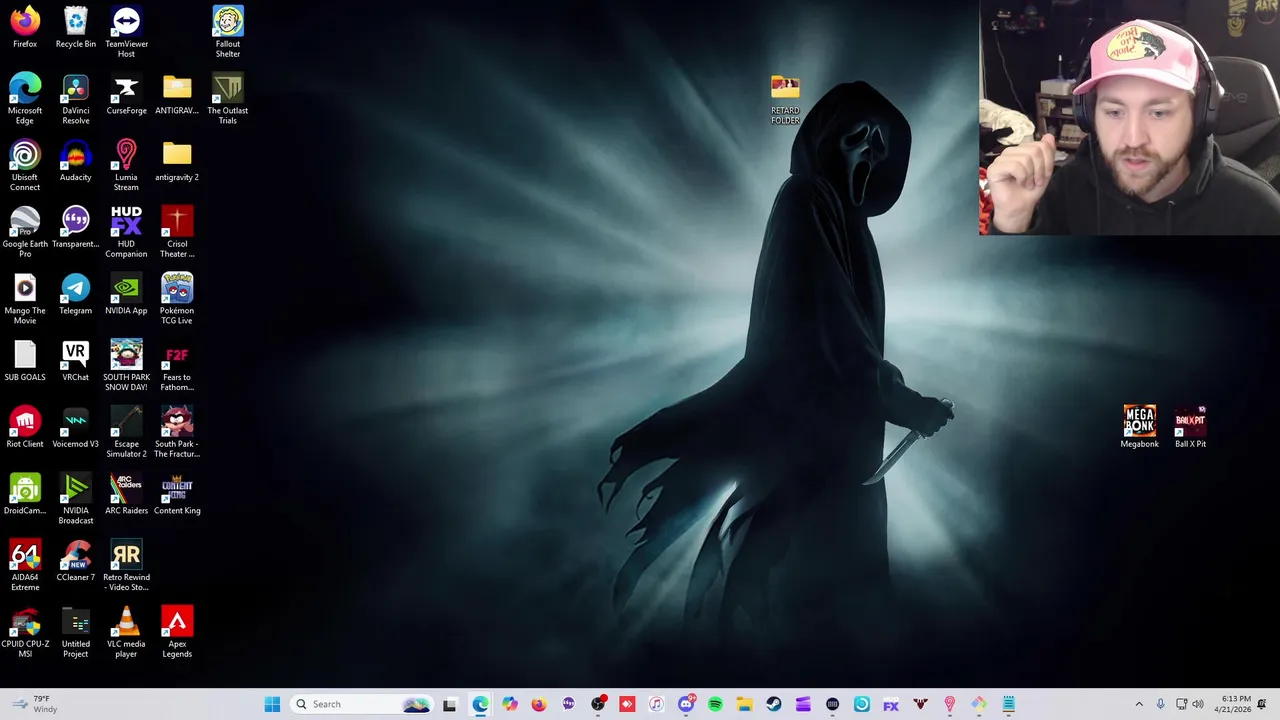Open the Ball X Pit shortcut
Screen dimensions: 1280x720
[x=1190, y=426]
